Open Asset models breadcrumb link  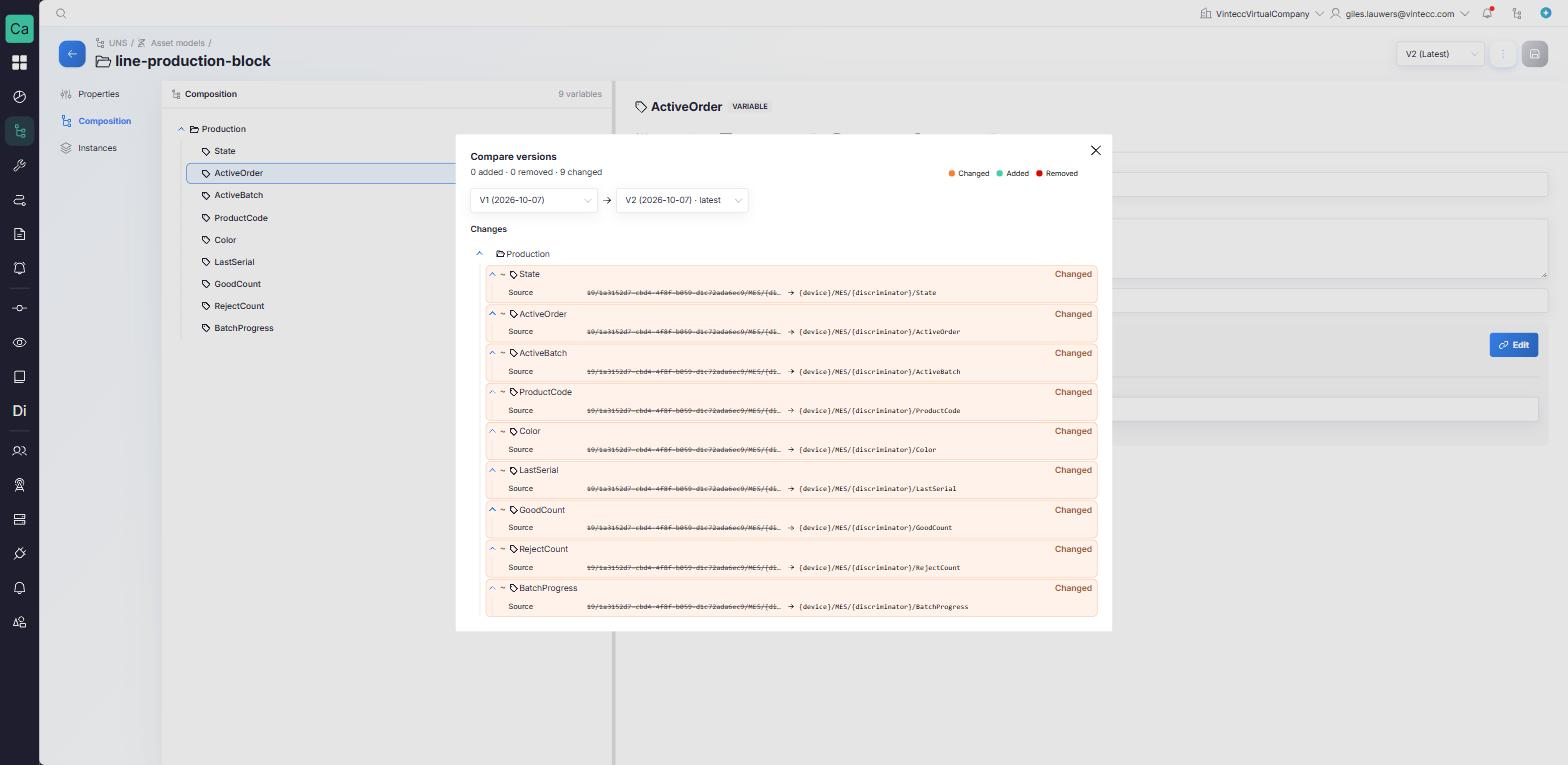point(178,43)
